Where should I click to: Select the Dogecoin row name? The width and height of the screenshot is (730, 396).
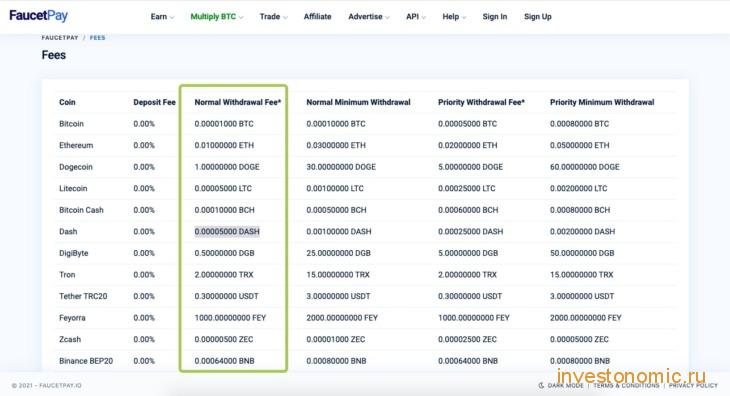pos(76,167)
